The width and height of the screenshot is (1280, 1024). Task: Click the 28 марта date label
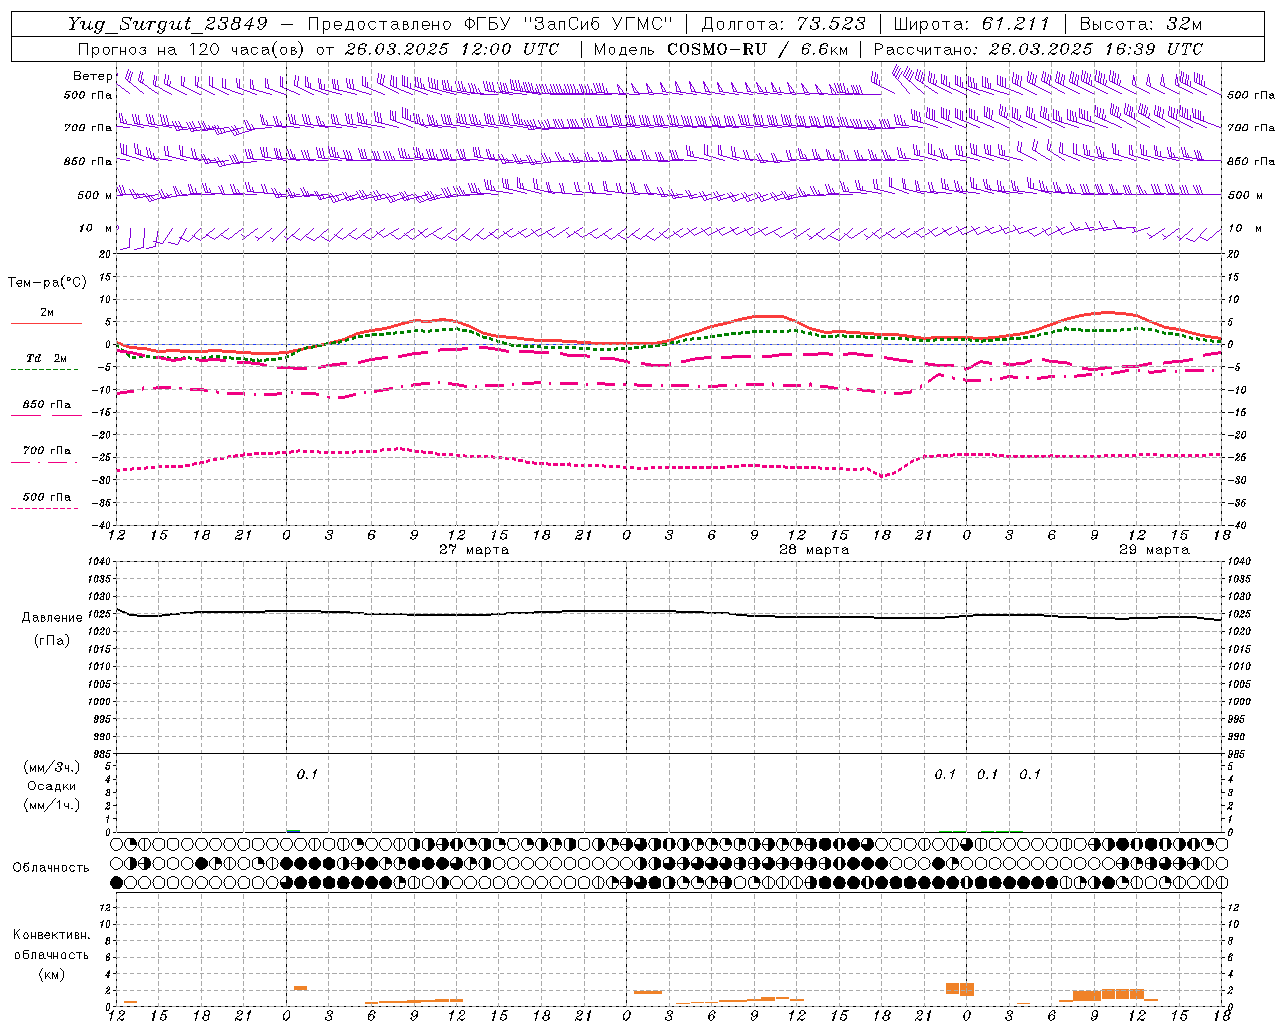tap(814, 550)
